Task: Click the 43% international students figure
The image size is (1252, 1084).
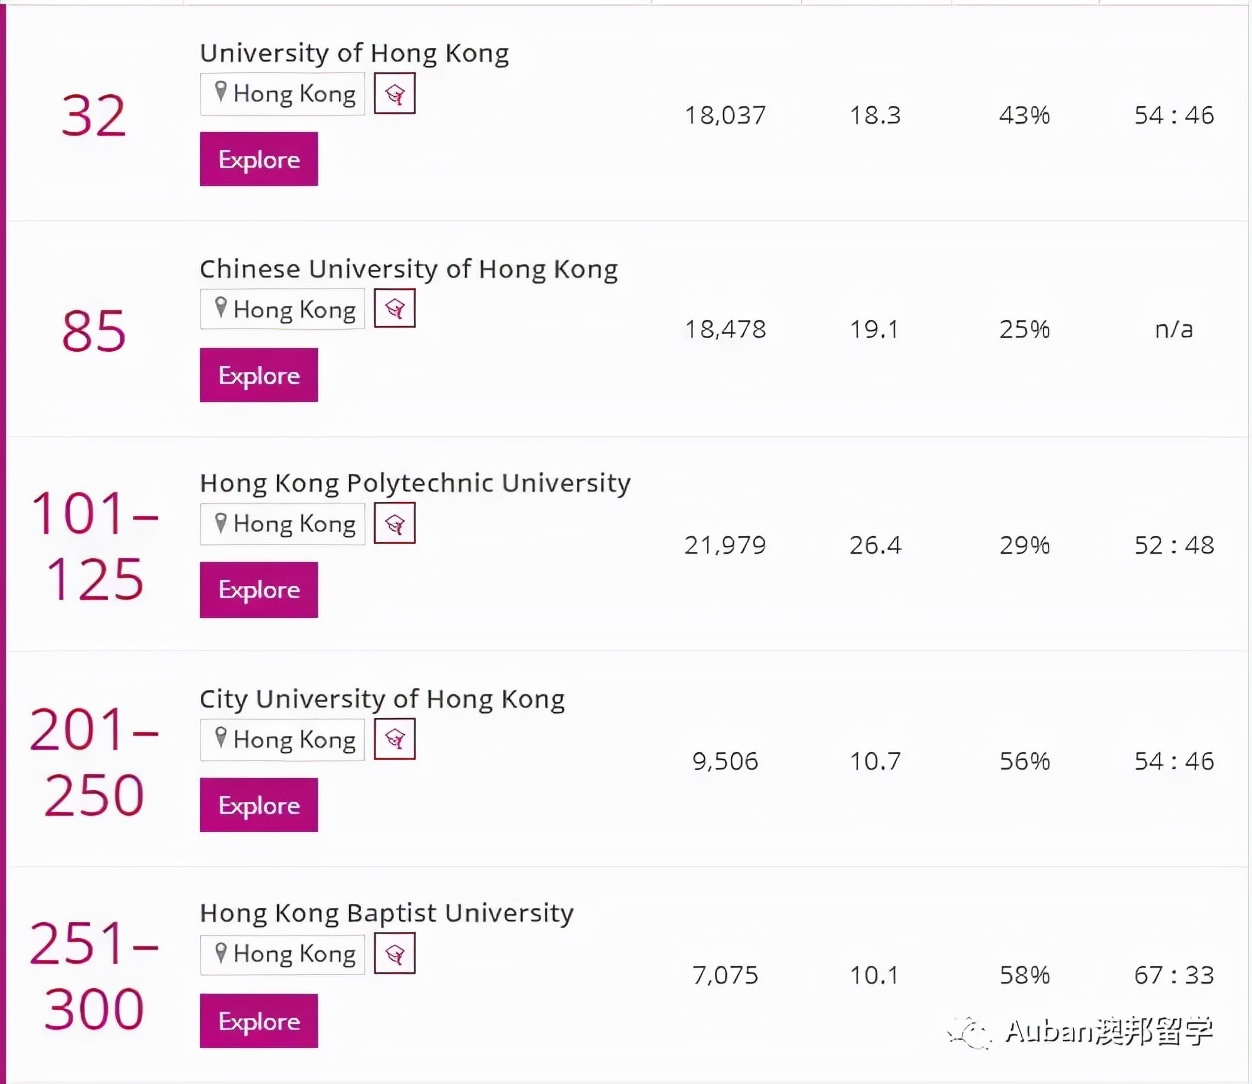Action: coord(1023,114)
